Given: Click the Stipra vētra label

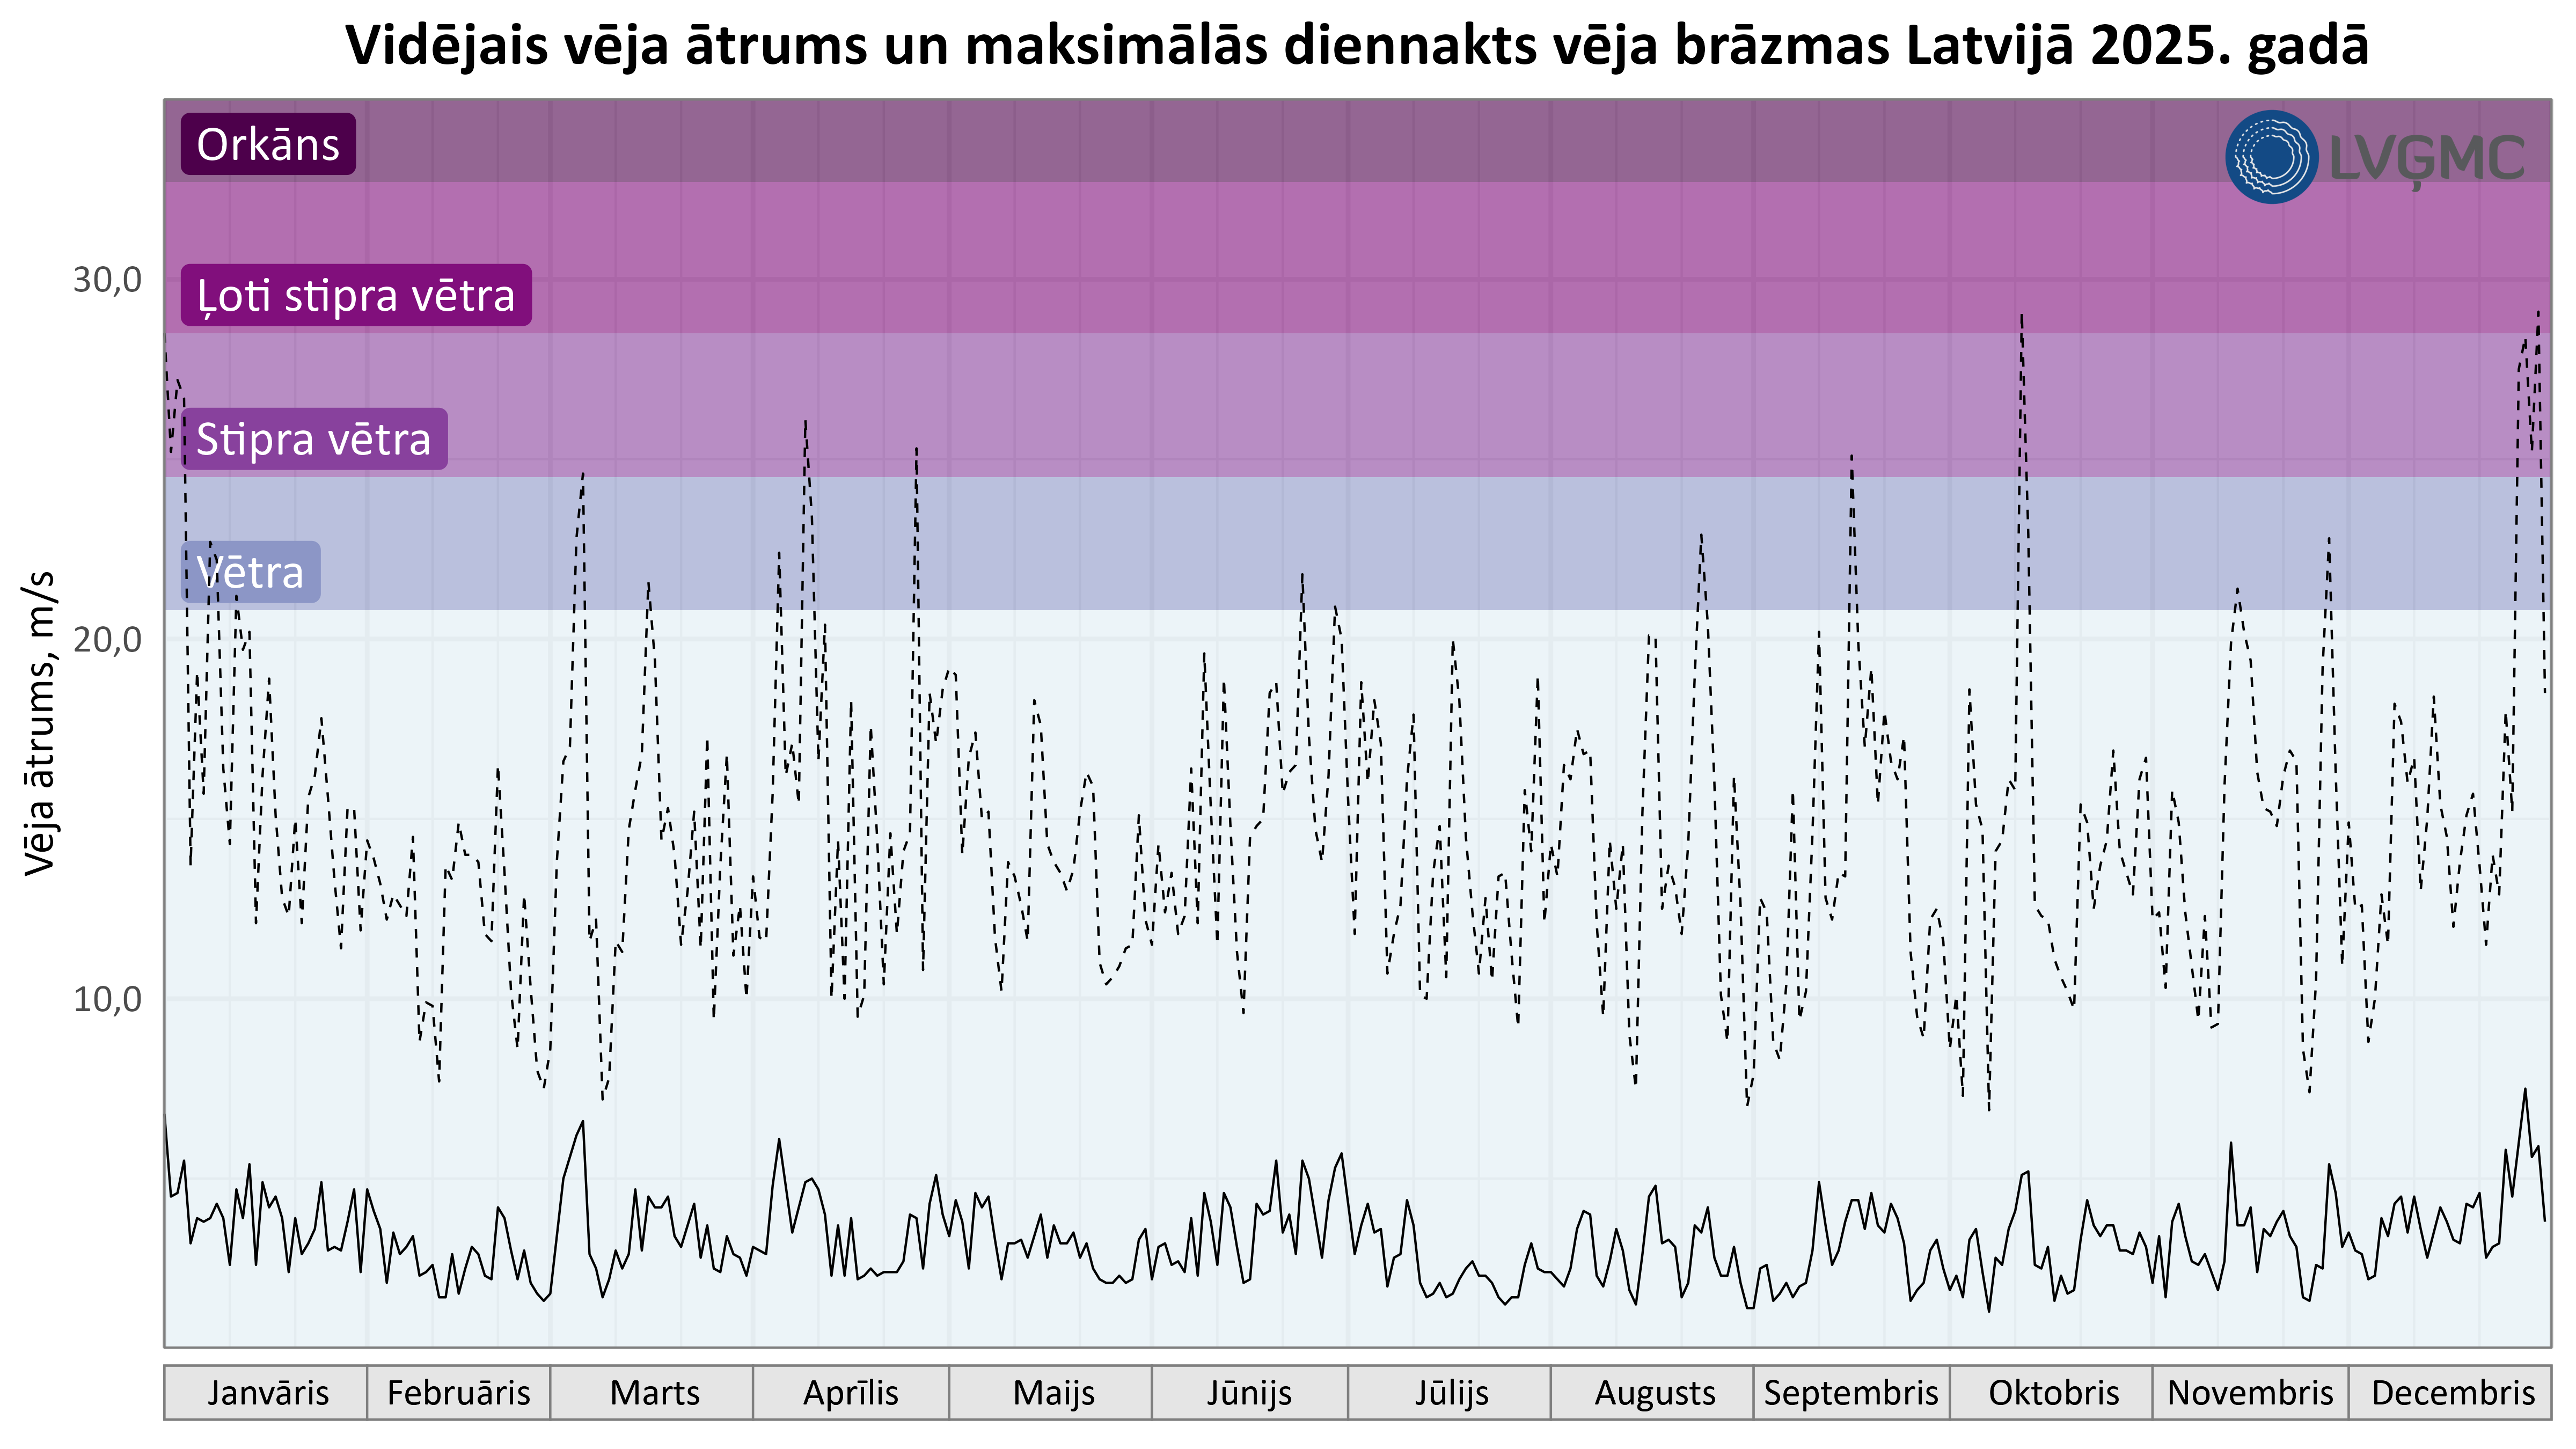Looking at the screenshot, I should (x=314, y=440).
